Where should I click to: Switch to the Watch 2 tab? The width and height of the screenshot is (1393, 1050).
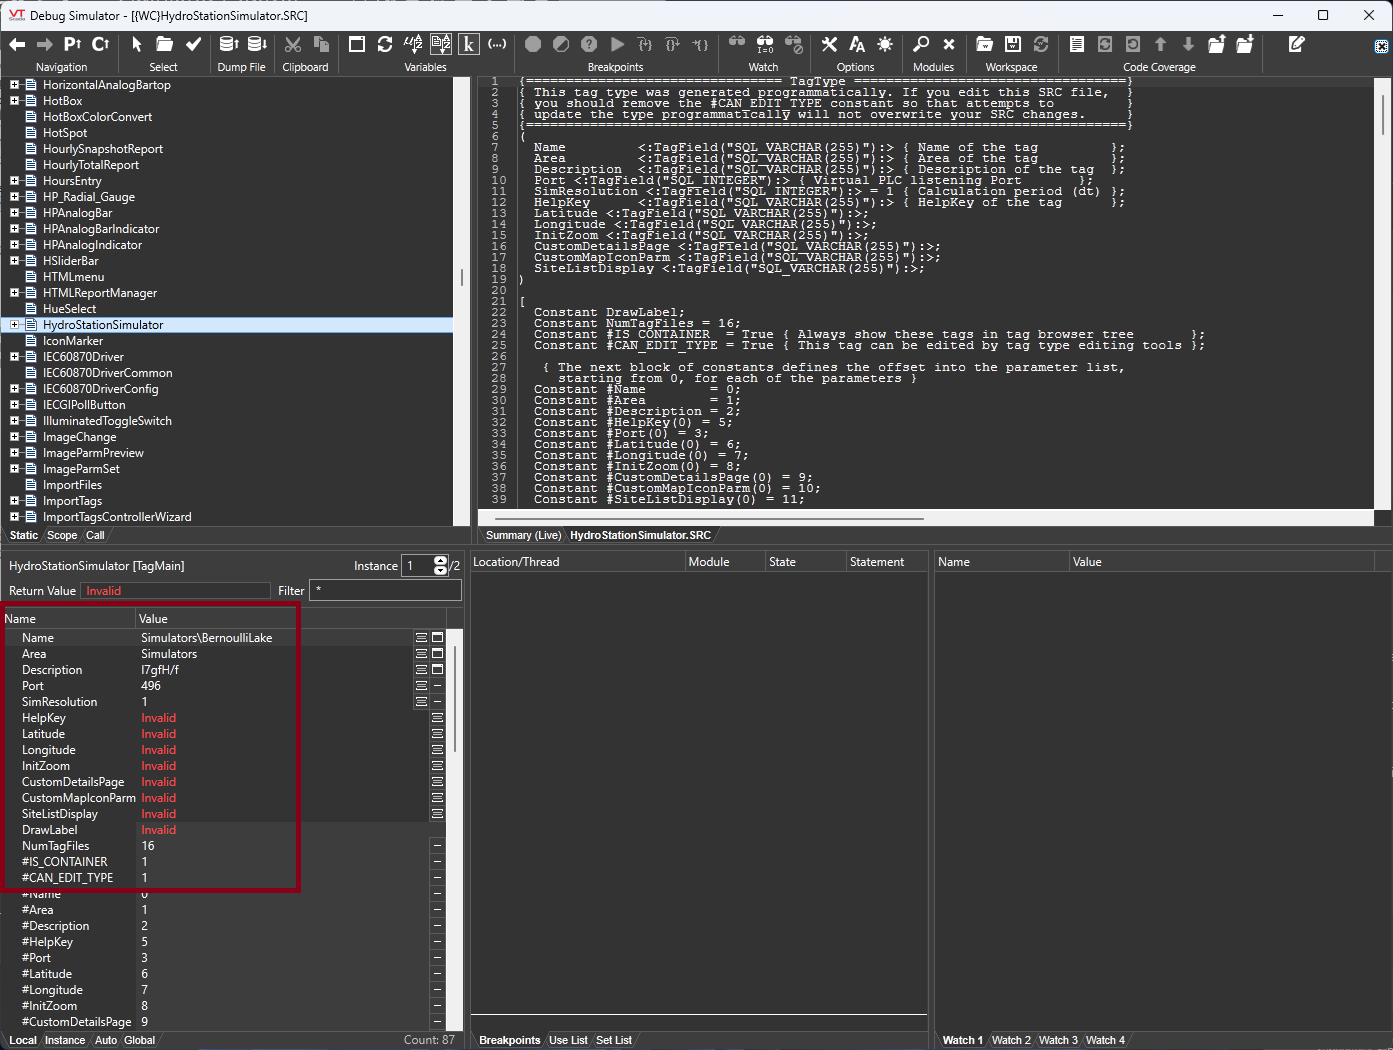(1012, 1040)
